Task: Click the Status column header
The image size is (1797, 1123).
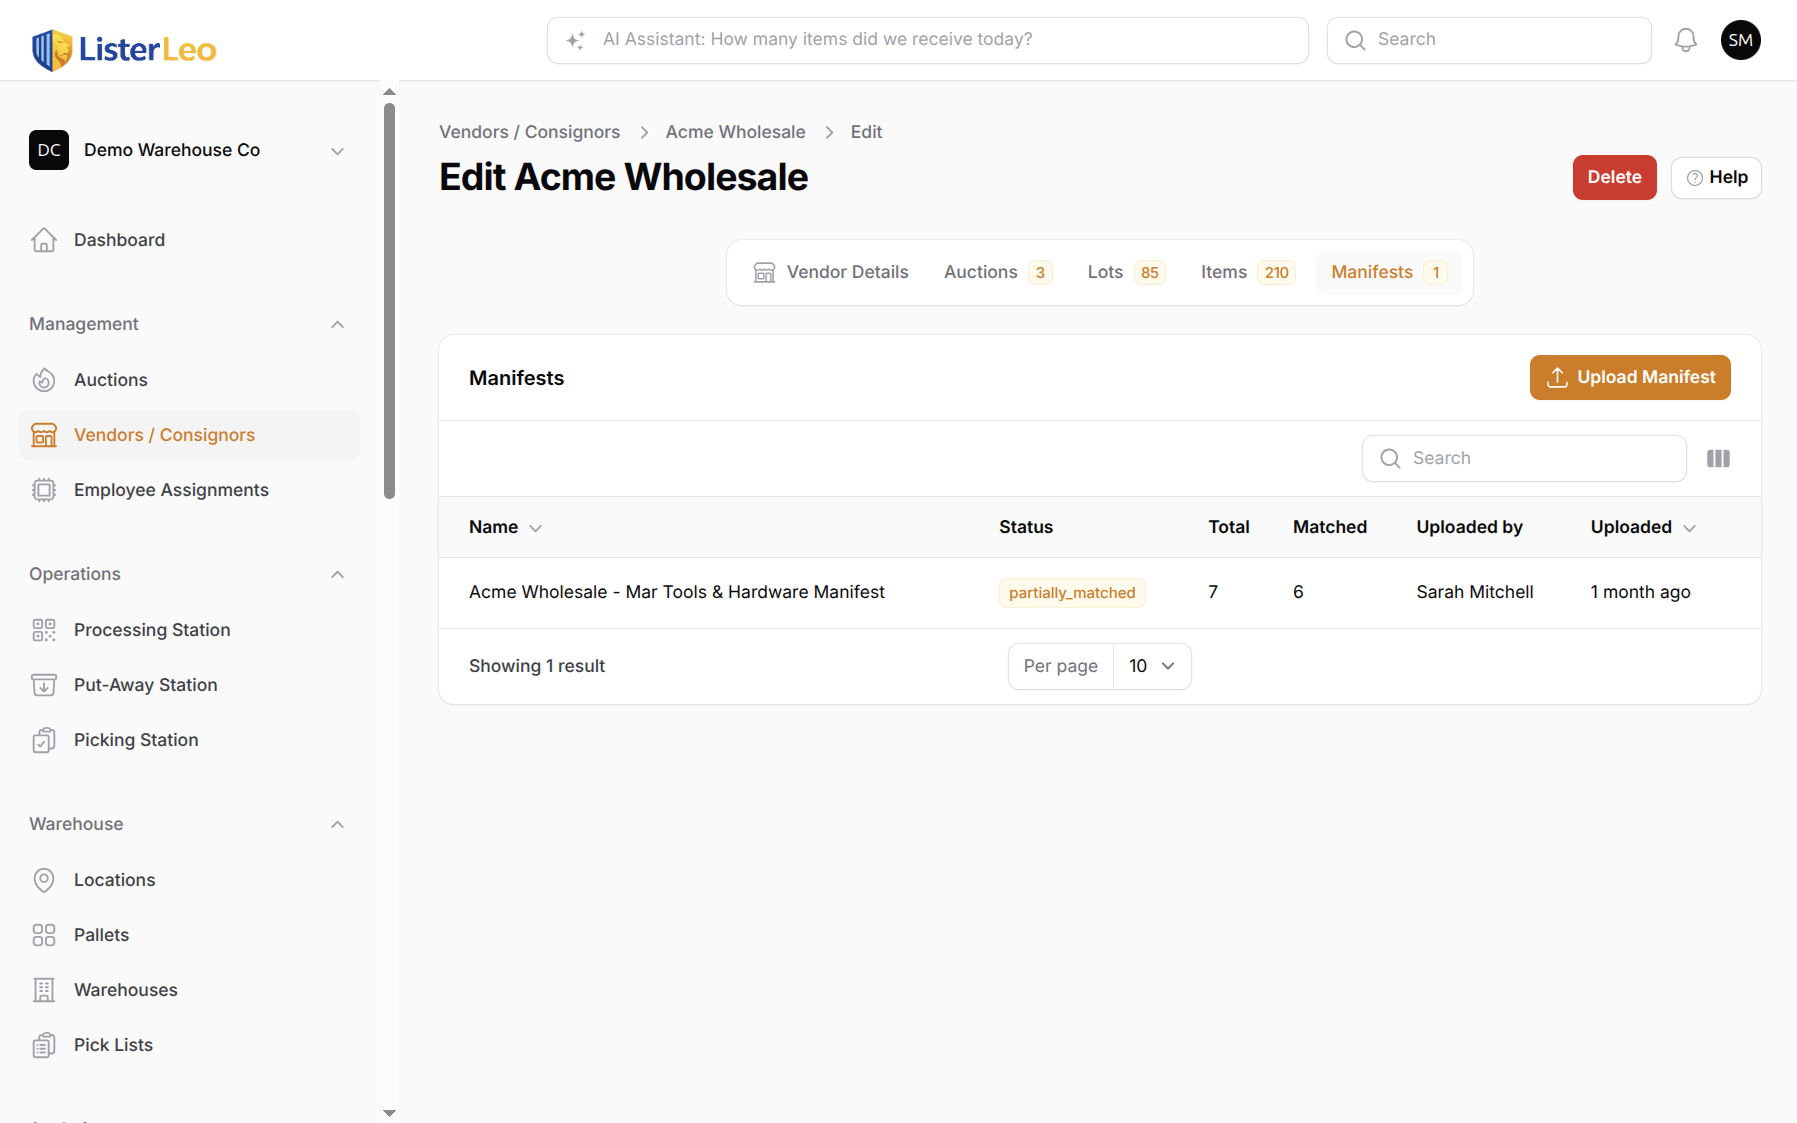Action: coord(1026,527)
